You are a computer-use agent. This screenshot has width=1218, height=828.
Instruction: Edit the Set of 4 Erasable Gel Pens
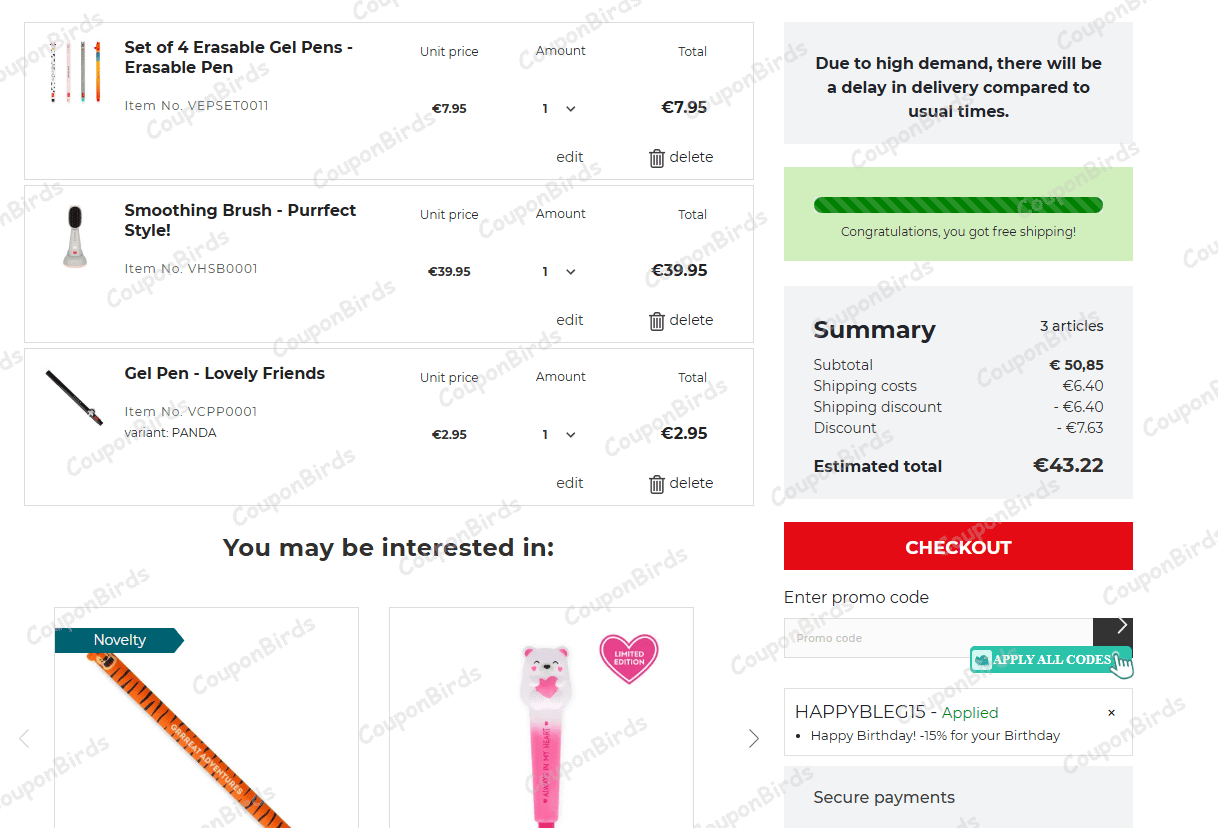[570, 157]
